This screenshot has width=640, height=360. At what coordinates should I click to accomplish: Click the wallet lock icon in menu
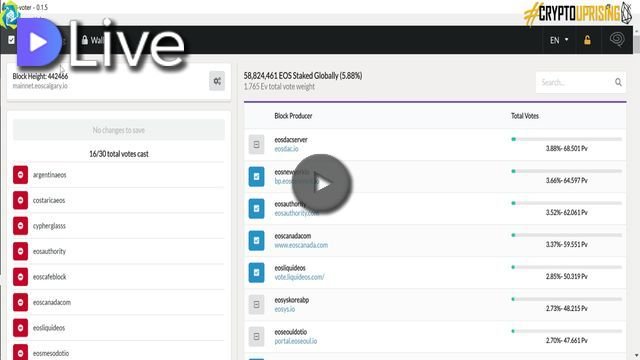[x=85, y=40]
